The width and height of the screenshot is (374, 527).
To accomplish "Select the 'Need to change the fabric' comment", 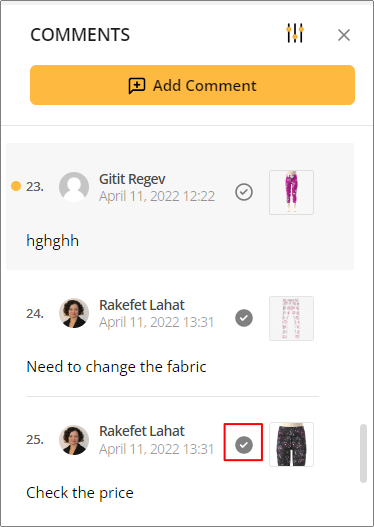I will 116,367.
